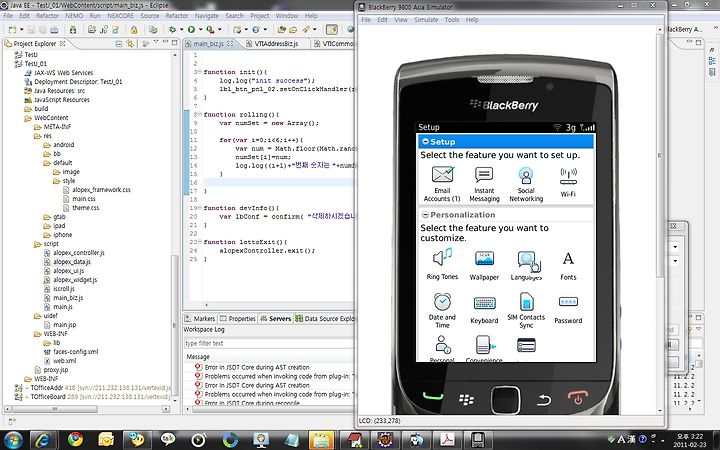Open Social Networking setup icon
The width and height of the screenshot is (720, 450).
(526, 184)
